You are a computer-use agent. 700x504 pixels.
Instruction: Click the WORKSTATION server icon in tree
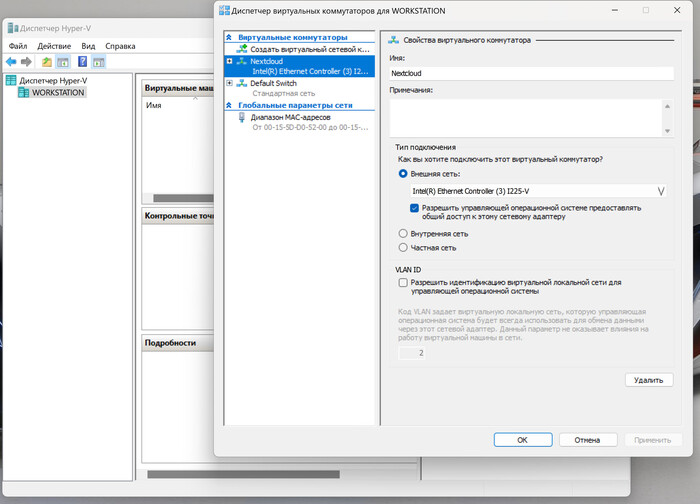click(24, 92)
